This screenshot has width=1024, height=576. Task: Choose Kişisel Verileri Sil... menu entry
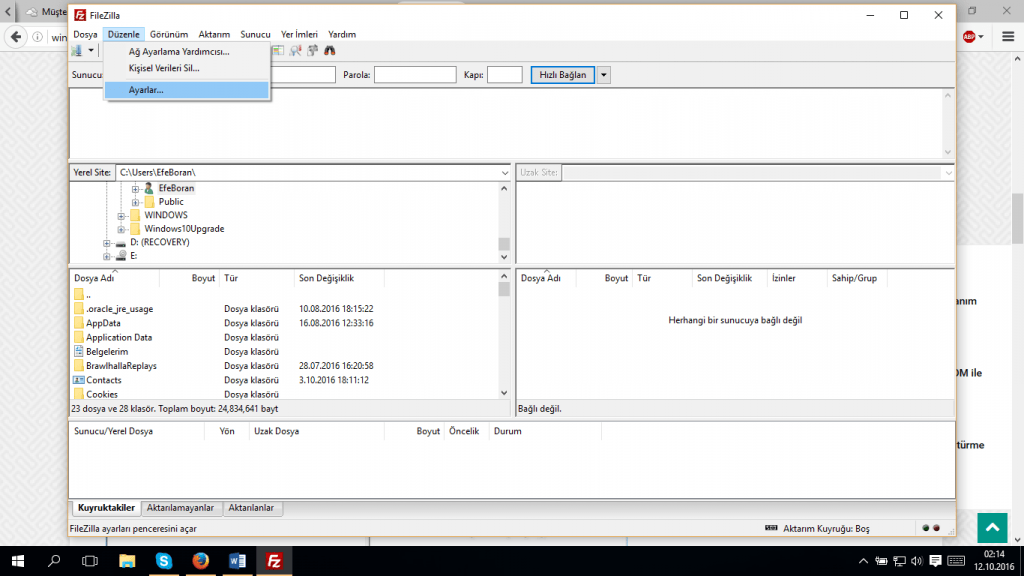pyautogui.click(x=164, y=68)
